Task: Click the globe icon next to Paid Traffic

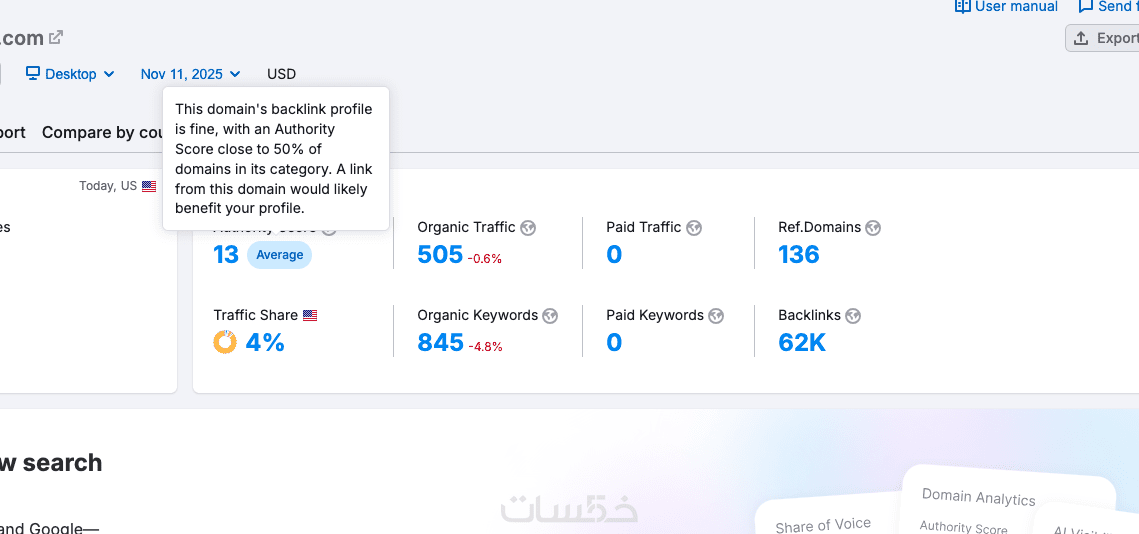Action: click(694, 228)
